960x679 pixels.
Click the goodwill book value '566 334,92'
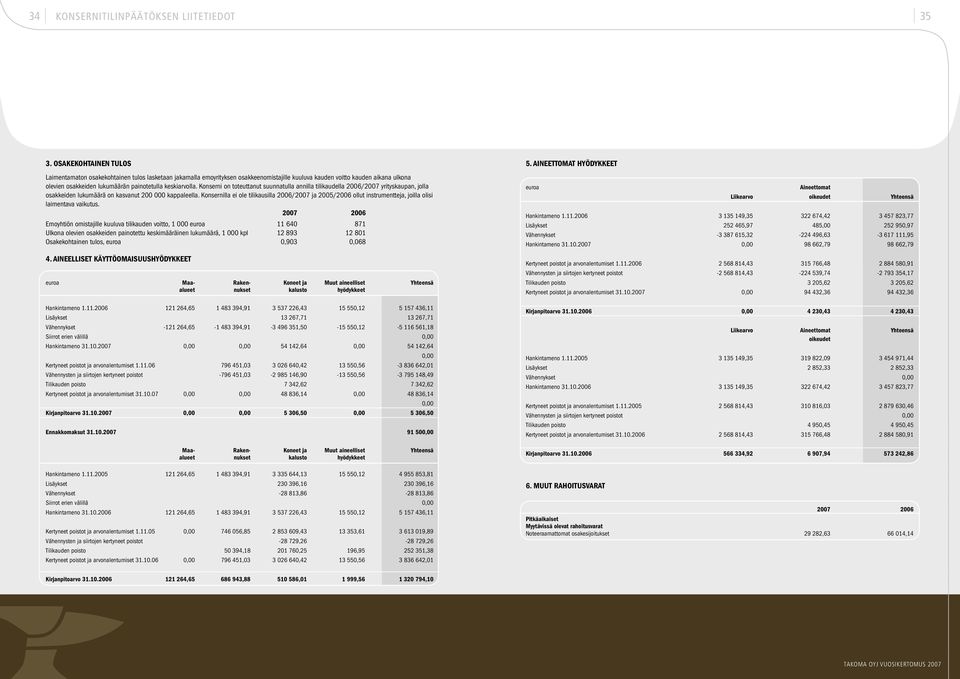coord(738,454)
